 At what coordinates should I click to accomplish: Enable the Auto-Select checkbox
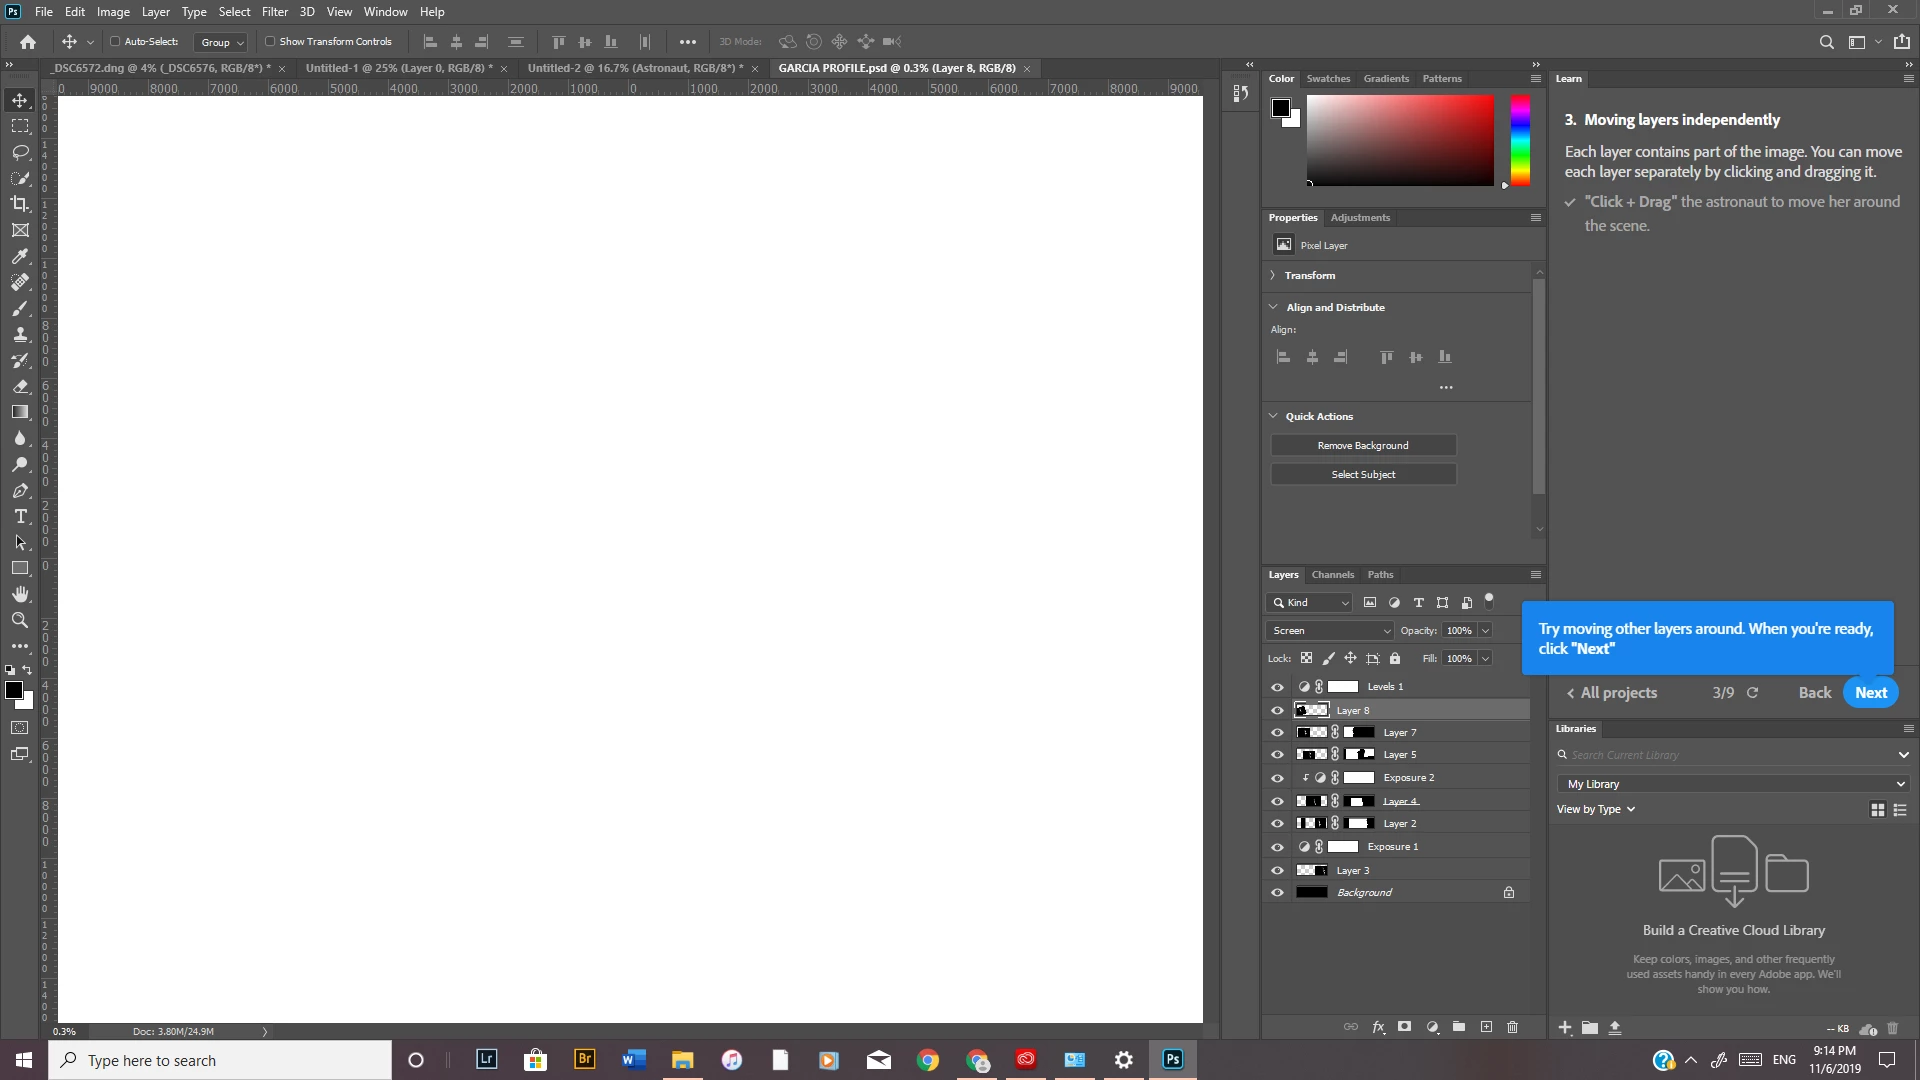(115, 42)
